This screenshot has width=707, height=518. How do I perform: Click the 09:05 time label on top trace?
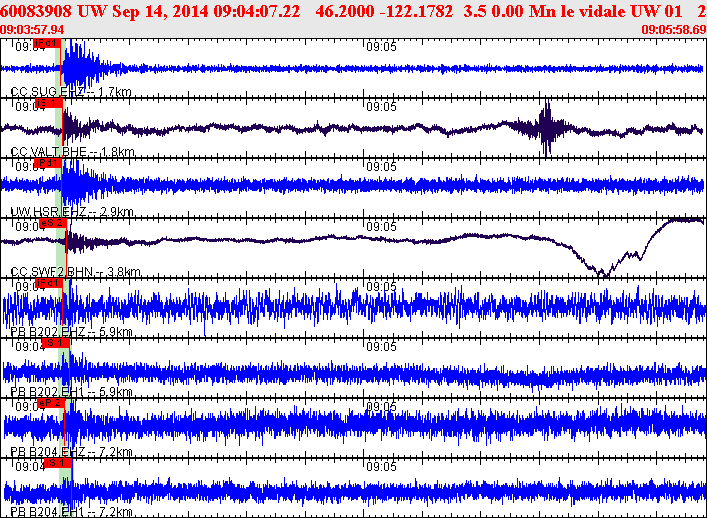[379, 46]
